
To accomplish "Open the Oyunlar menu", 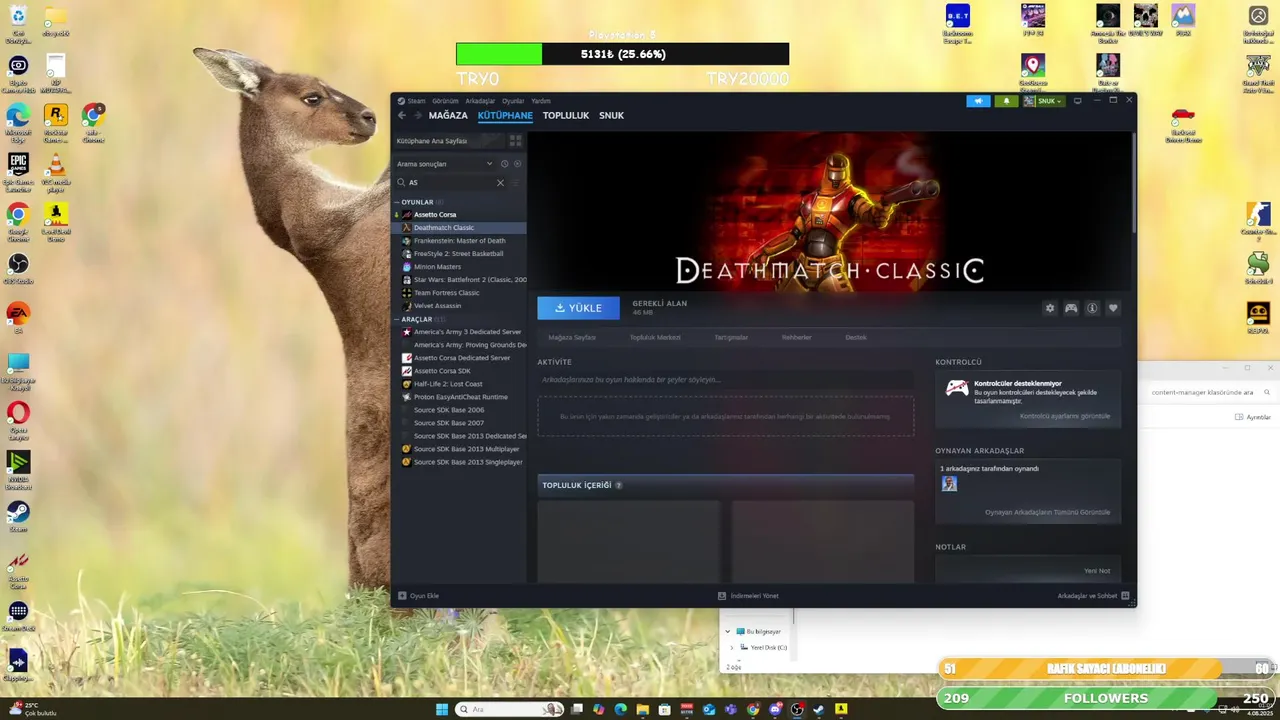I will point(513,101).
